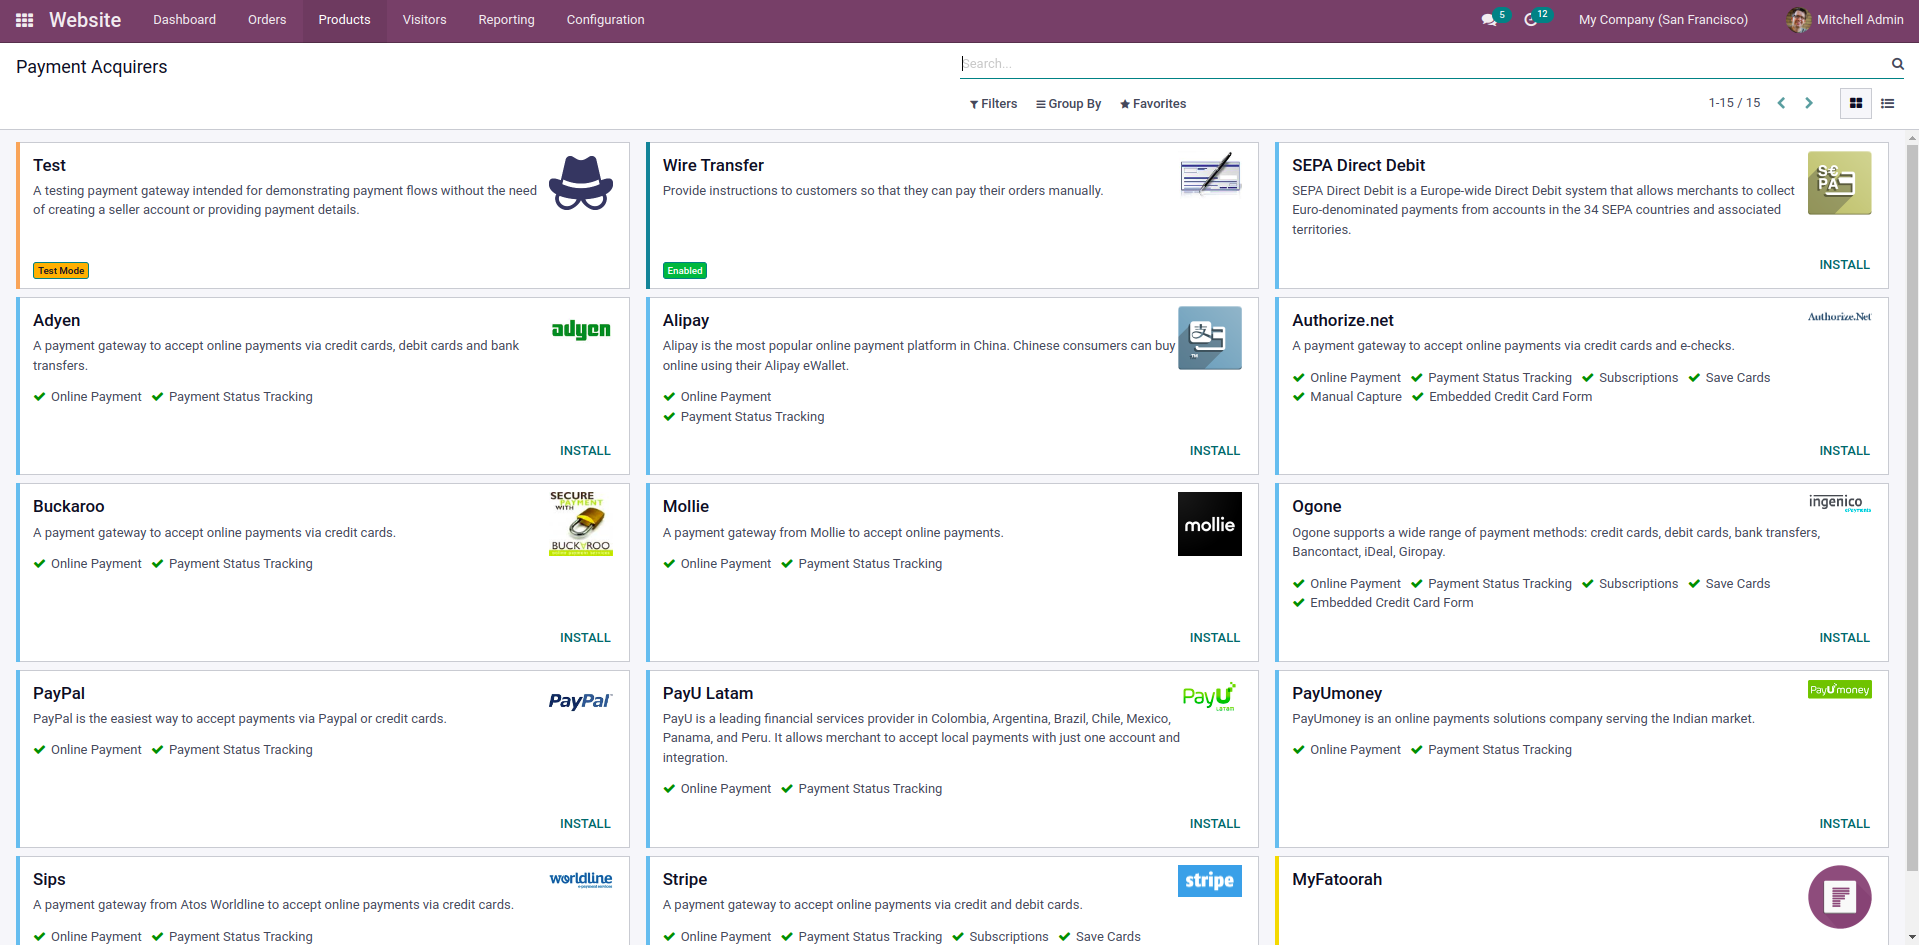
Task: Click the 1-15 / 15 pager counter
Action: [1734, 103]
